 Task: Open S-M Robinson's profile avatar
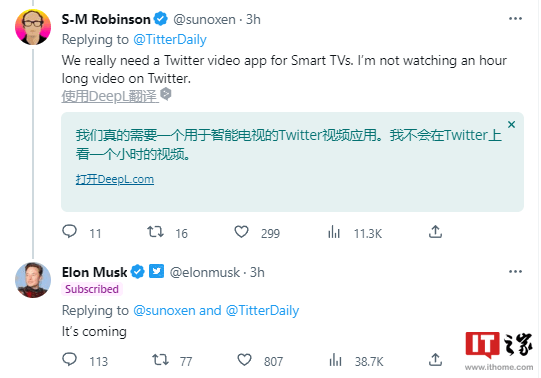(33, 27)
